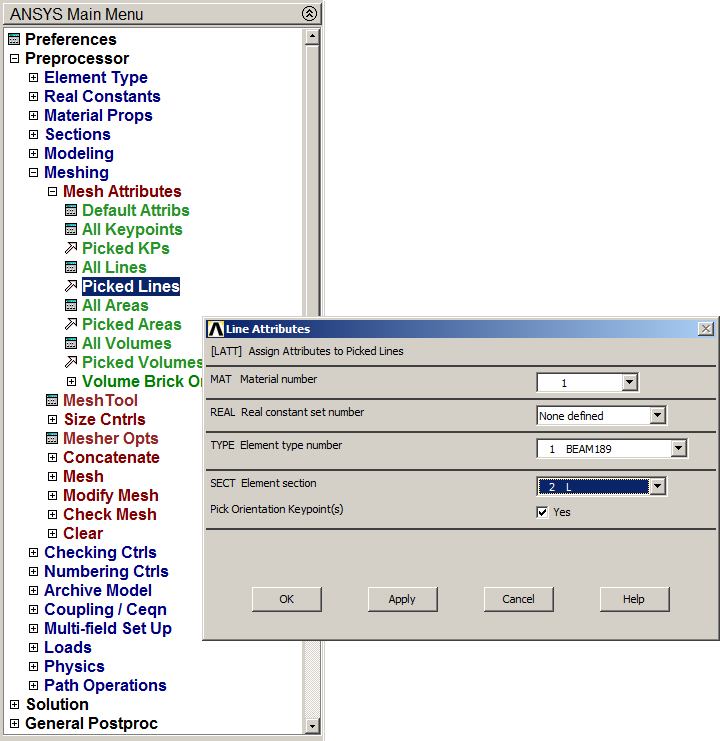Screen dimensions: 720x741
Task: Click the Preferences dialog icon
Action: click(14, 40)
